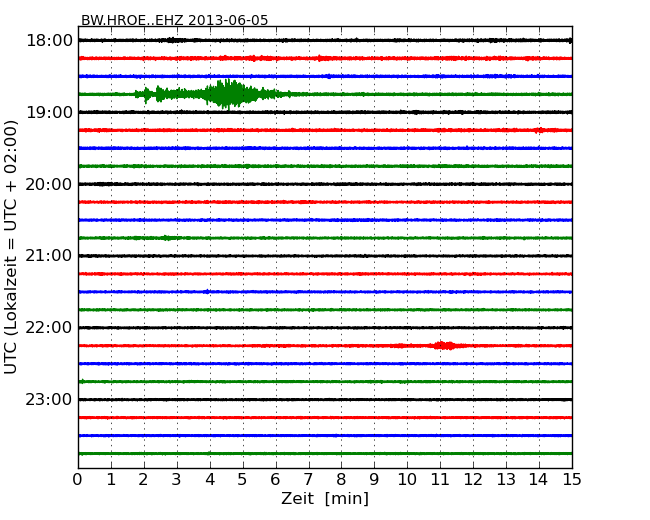
Task: Click the plot title BW.HROE..EHZ 2013-06-05
Action: click(x=175, y=20)
